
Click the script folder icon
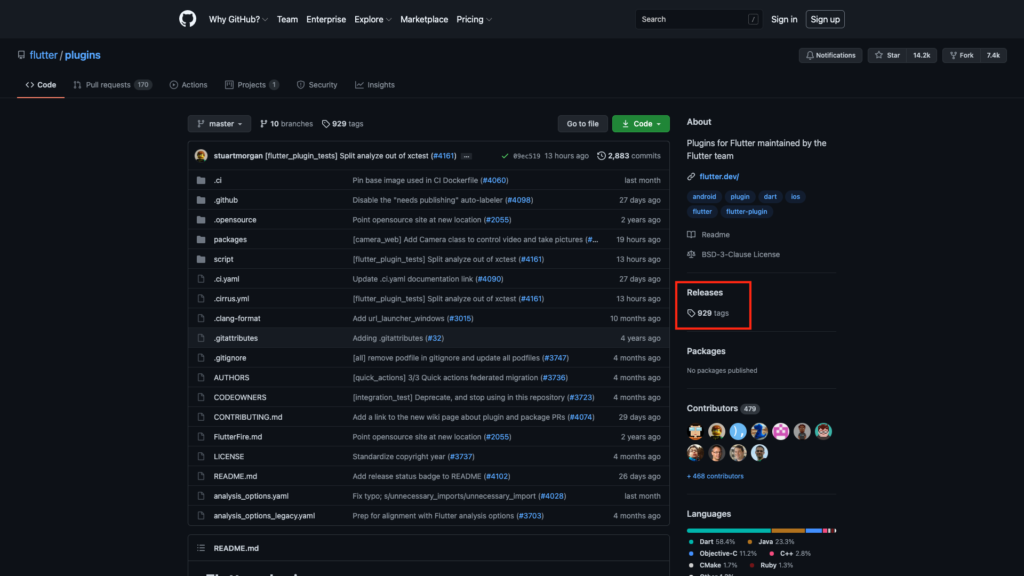(x=201, y=259)
